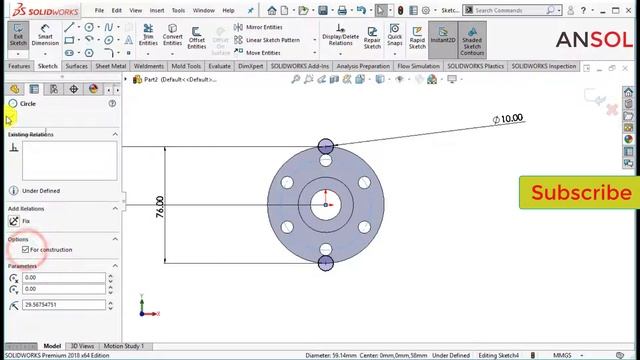Click the Y center coordinate field

[64, 289]
